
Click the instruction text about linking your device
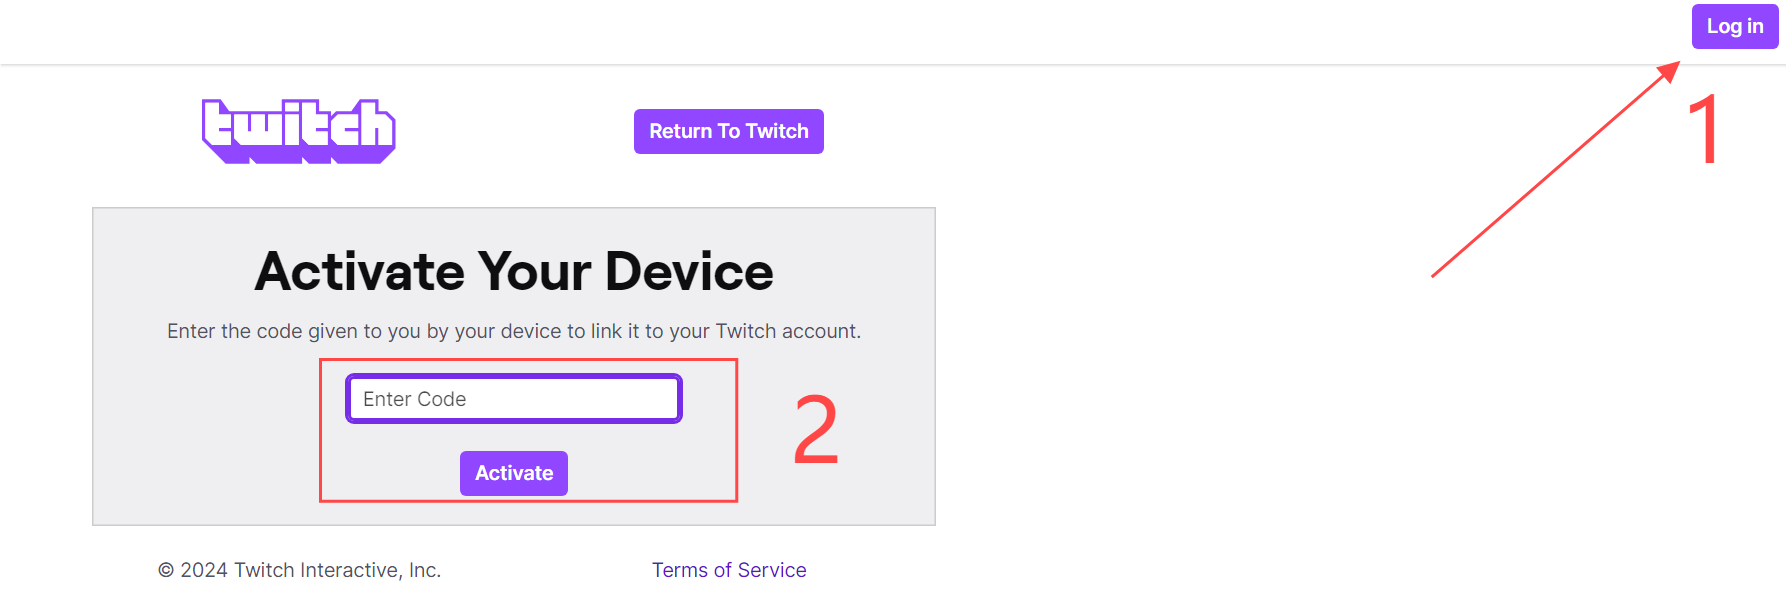(514, 331)
